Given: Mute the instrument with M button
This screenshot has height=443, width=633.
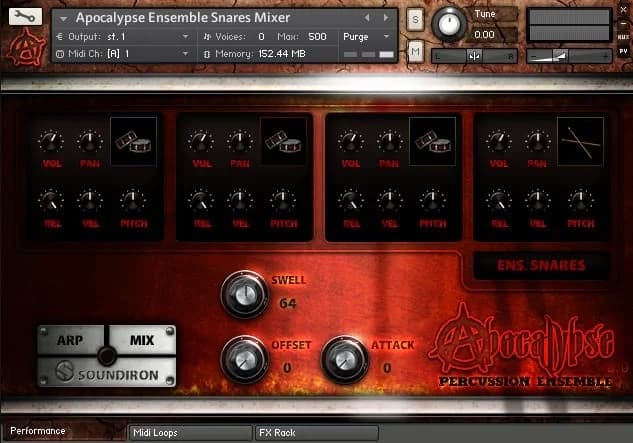Looking at the screenshot, I should [x=415, y=51].
